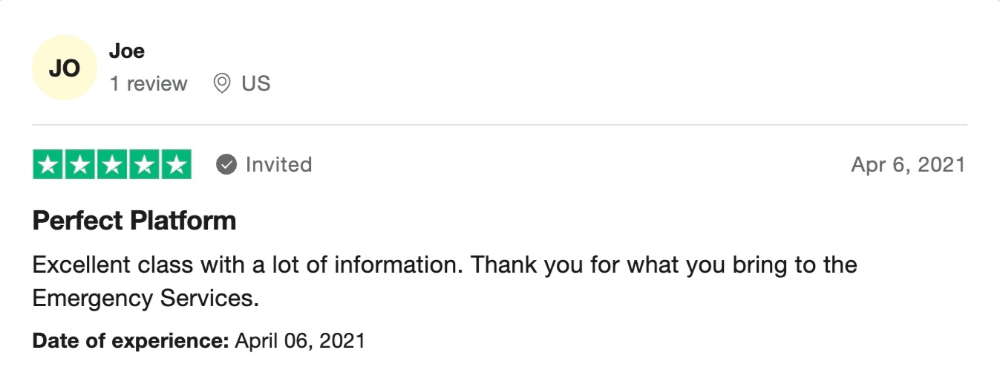Click the Apr 6, 2021 review date
The height and width of the screenshot is (373, 1000).
click(x=908, y=165)
